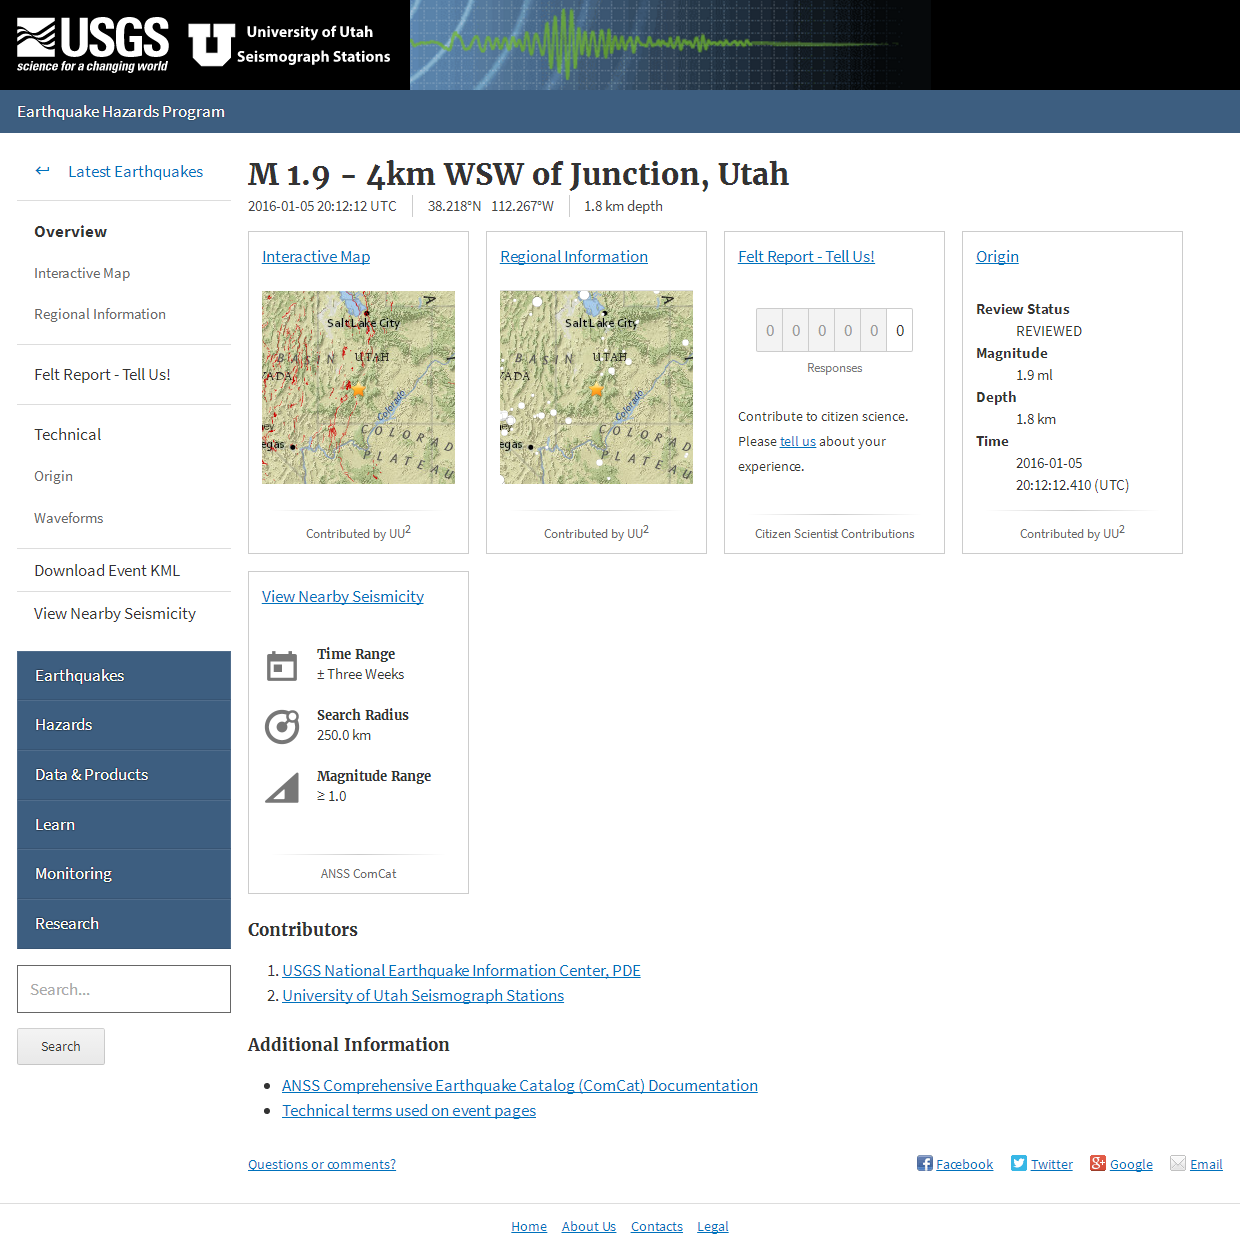Image resolution: width=1240 pixels, height=1249 pixels.
Task: Click Contacts footer link
Action: (x=657, y=1226)
